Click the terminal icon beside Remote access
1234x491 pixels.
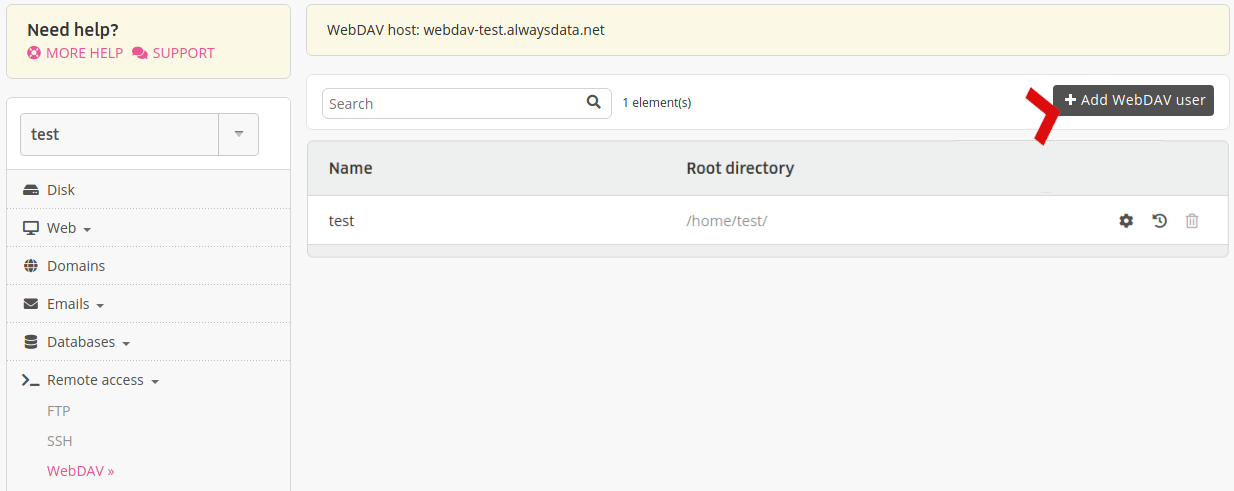point(31,380)
